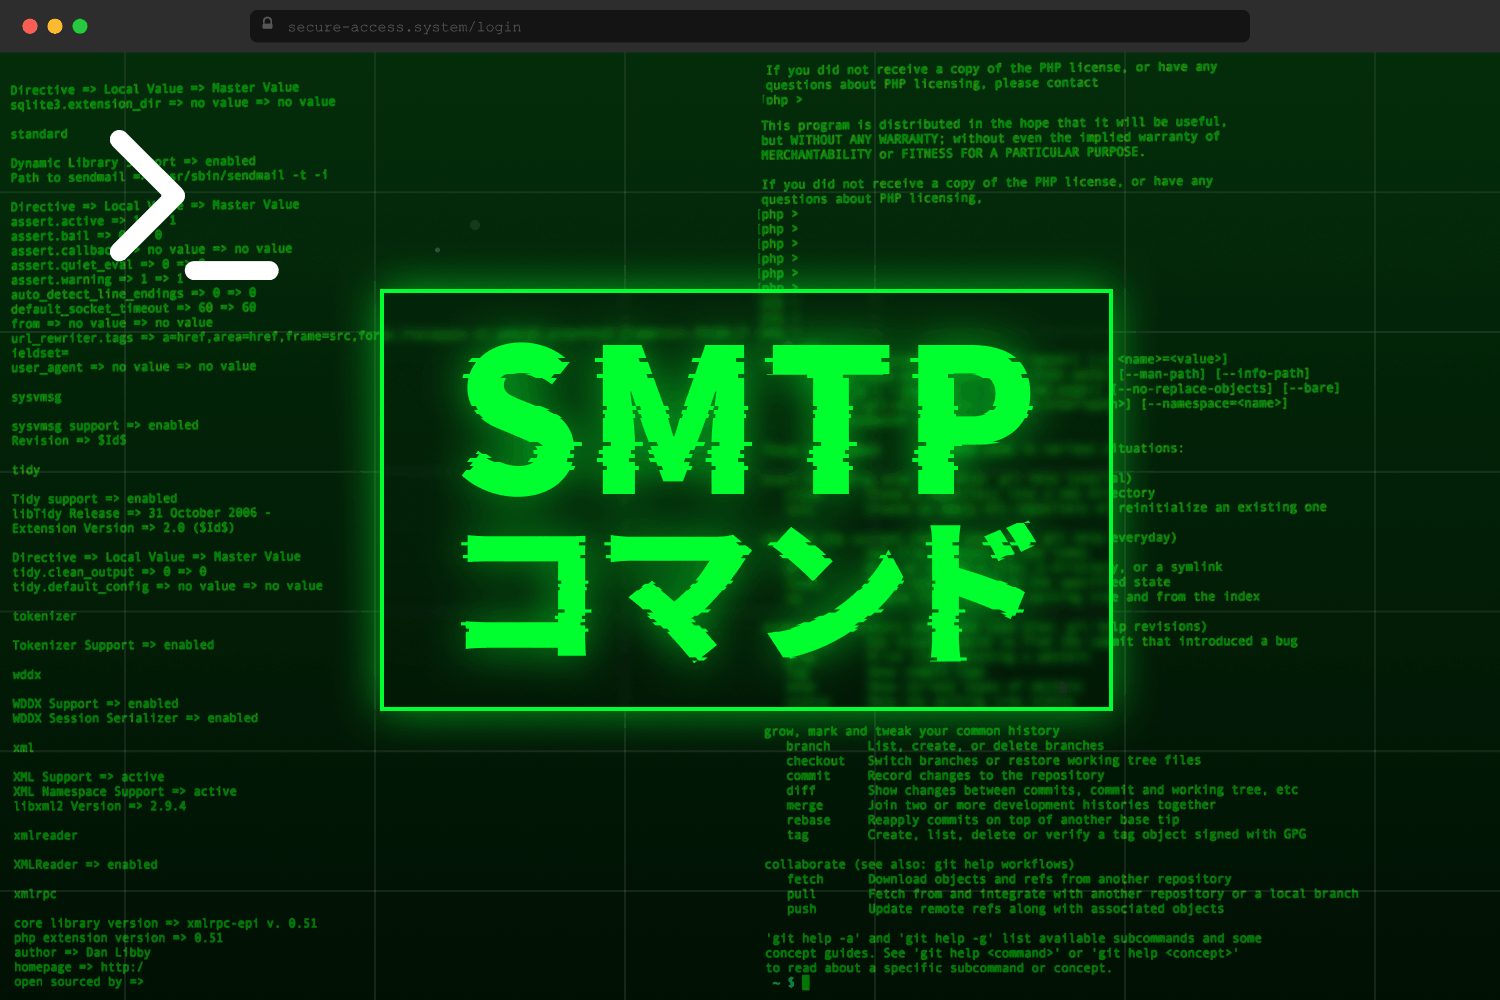
Task: Click the blinking terminal cursor after $ prompt
Action: (806, 982)
